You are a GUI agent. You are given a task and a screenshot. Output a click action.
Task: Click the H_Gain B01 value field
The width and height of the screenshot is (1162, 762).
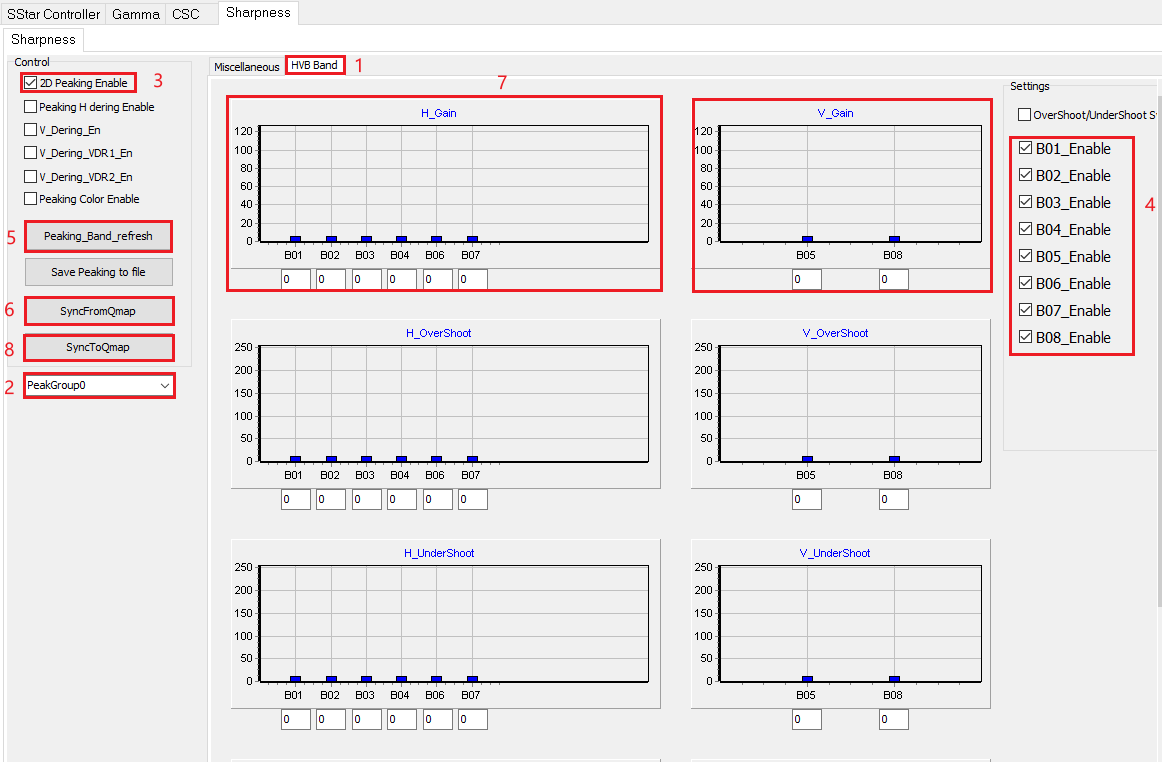click(x=296, y=279)
